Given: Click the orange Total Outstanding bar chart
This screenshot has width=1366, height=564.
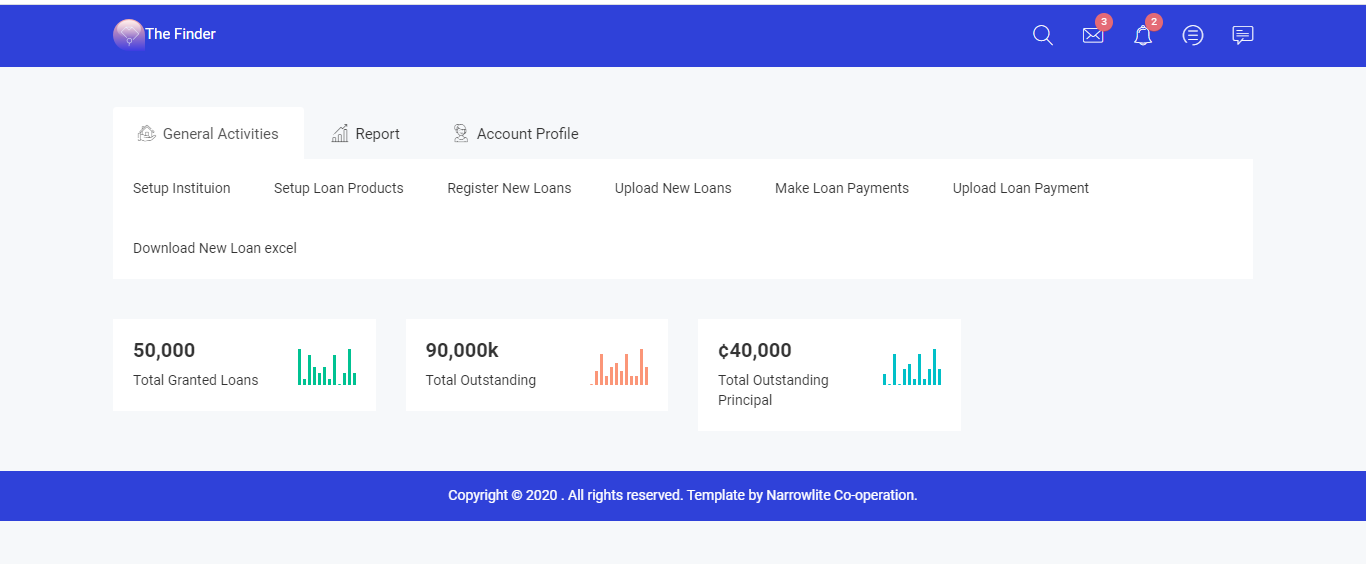Looking at the screenshot, I should coord(619,367).
